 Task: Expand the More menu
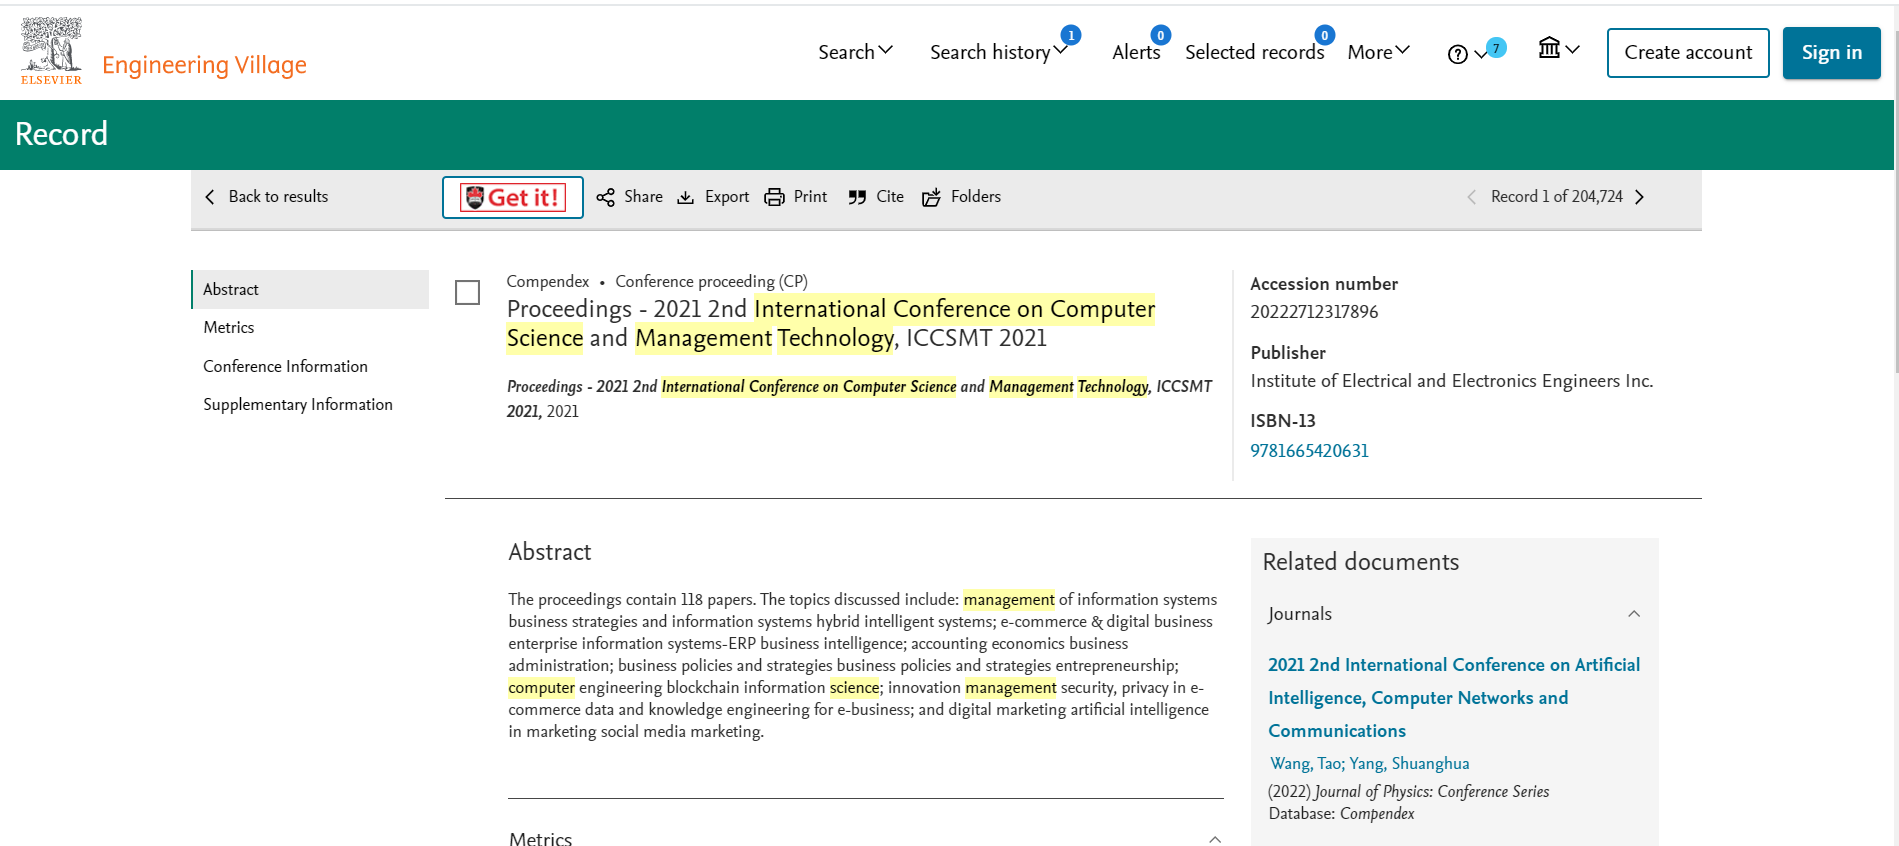[x=1378, y=52]
